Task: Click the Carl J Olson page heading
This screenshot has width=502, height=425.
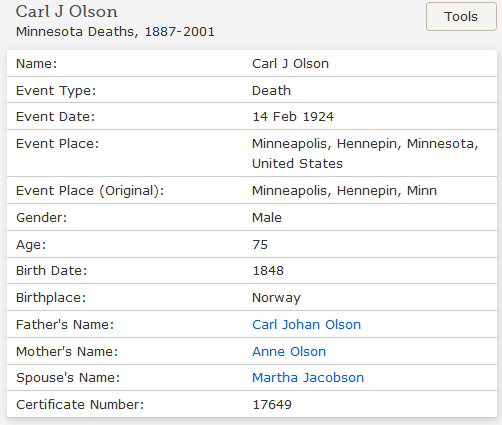Action: click(67, 12)
